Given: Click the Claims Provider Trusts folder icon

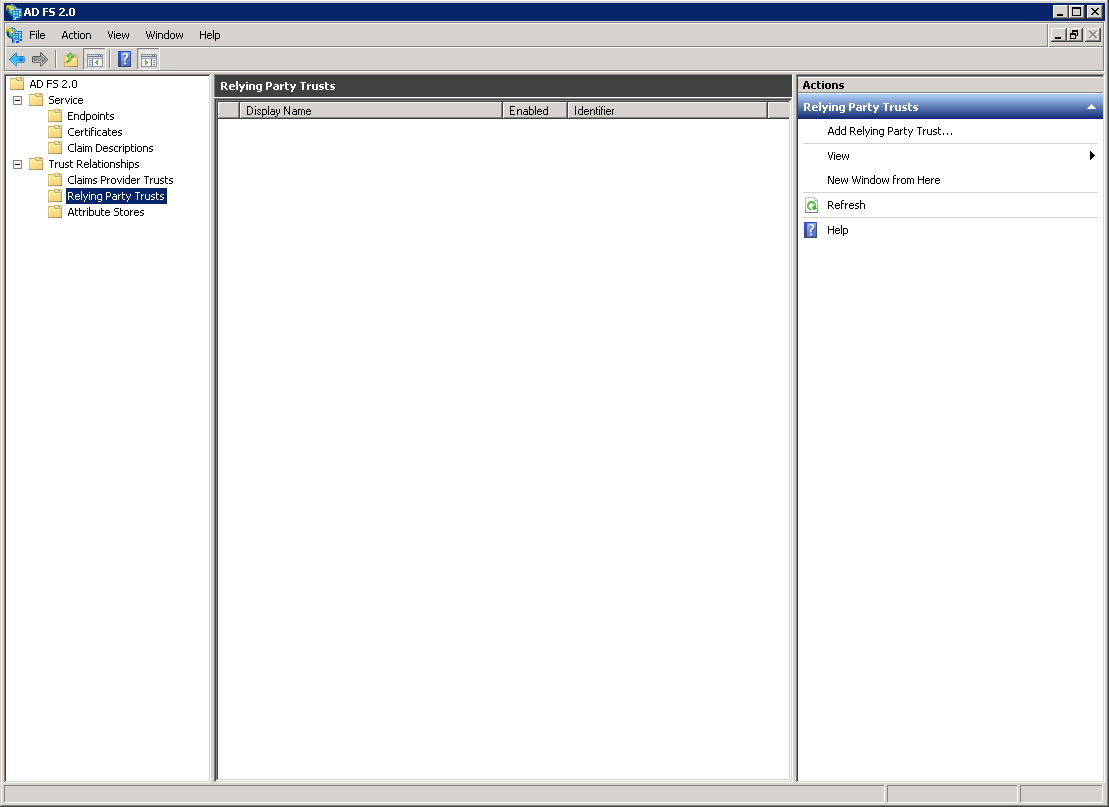Looking at the screenshot, I should (x=55, y=180).
